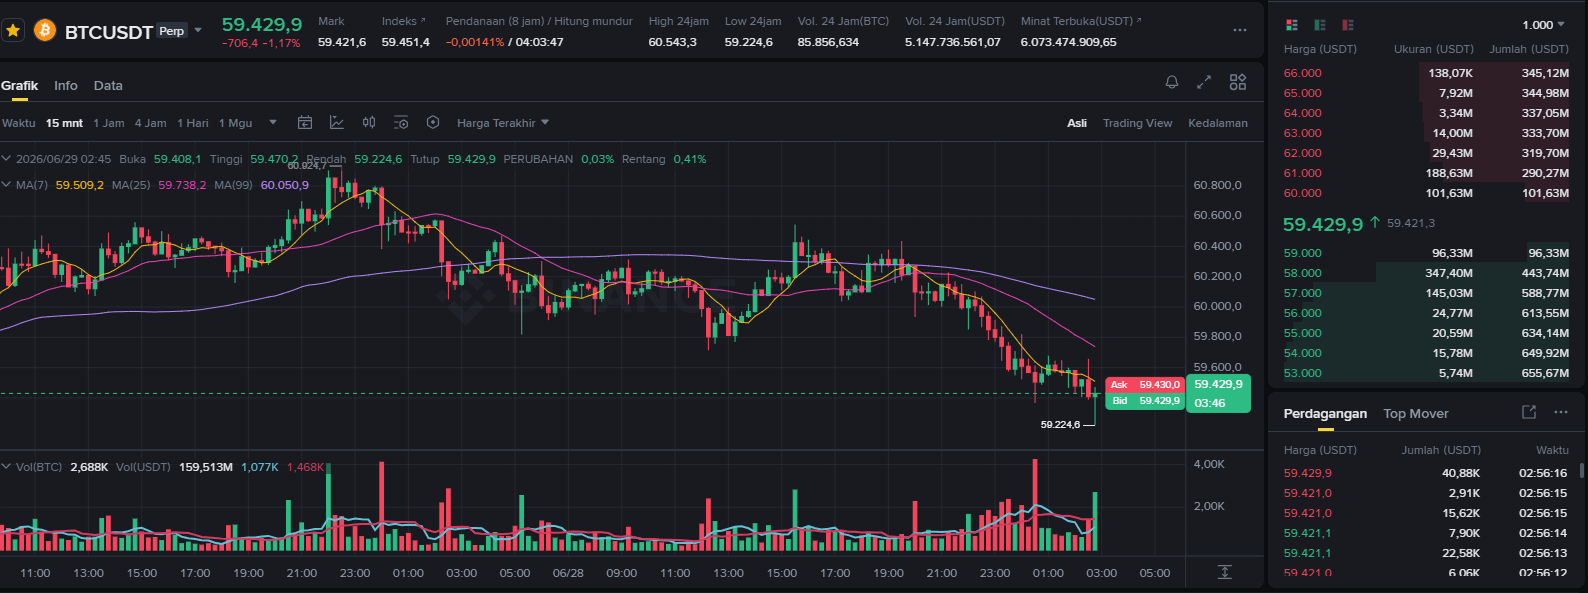This screenshot has width=1588, height=593.
Task: Click the Ask price label 59.430,0
Action: coord(1144,385)
